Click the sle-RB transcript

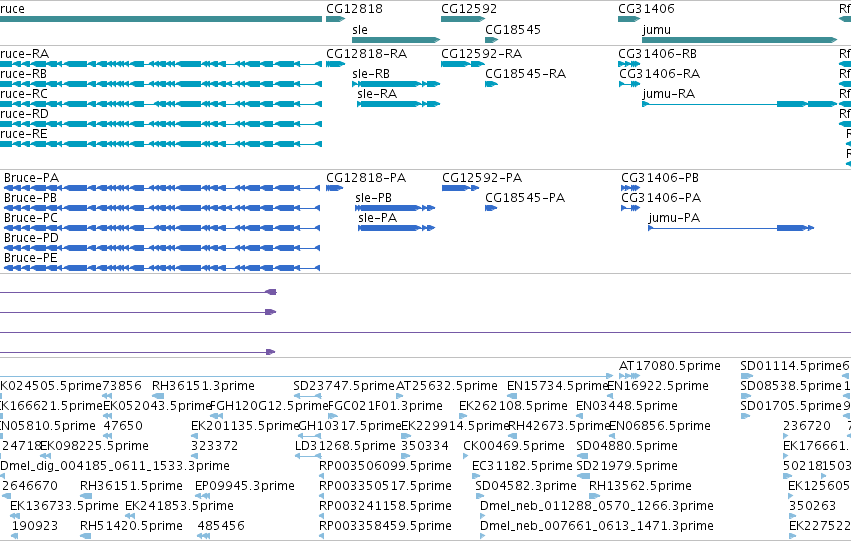coord(396,84)
